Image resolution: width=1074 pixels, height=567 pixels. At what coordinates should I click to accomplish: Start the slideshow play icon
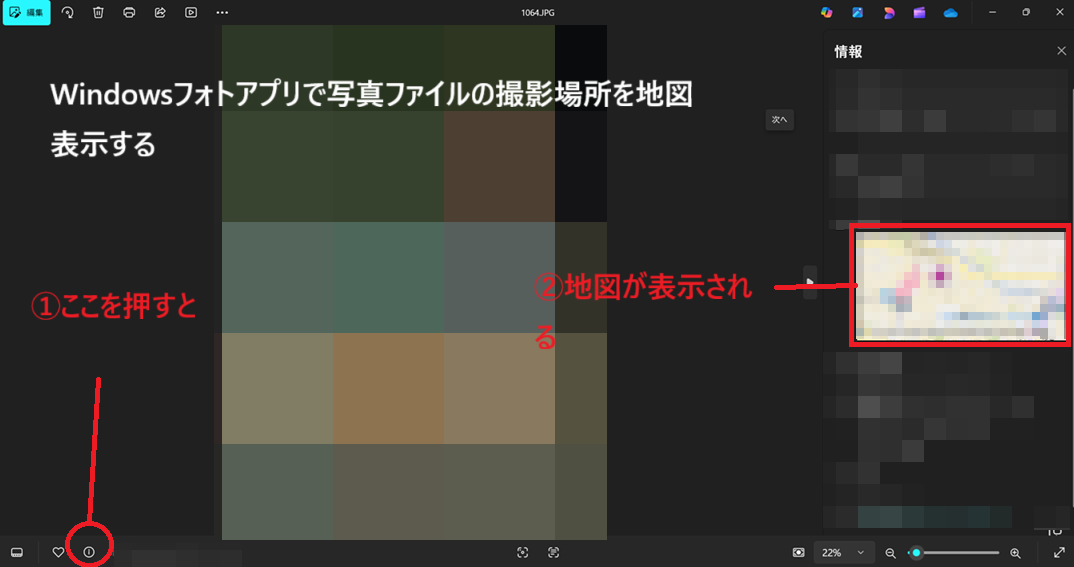[x=191, y=12]
